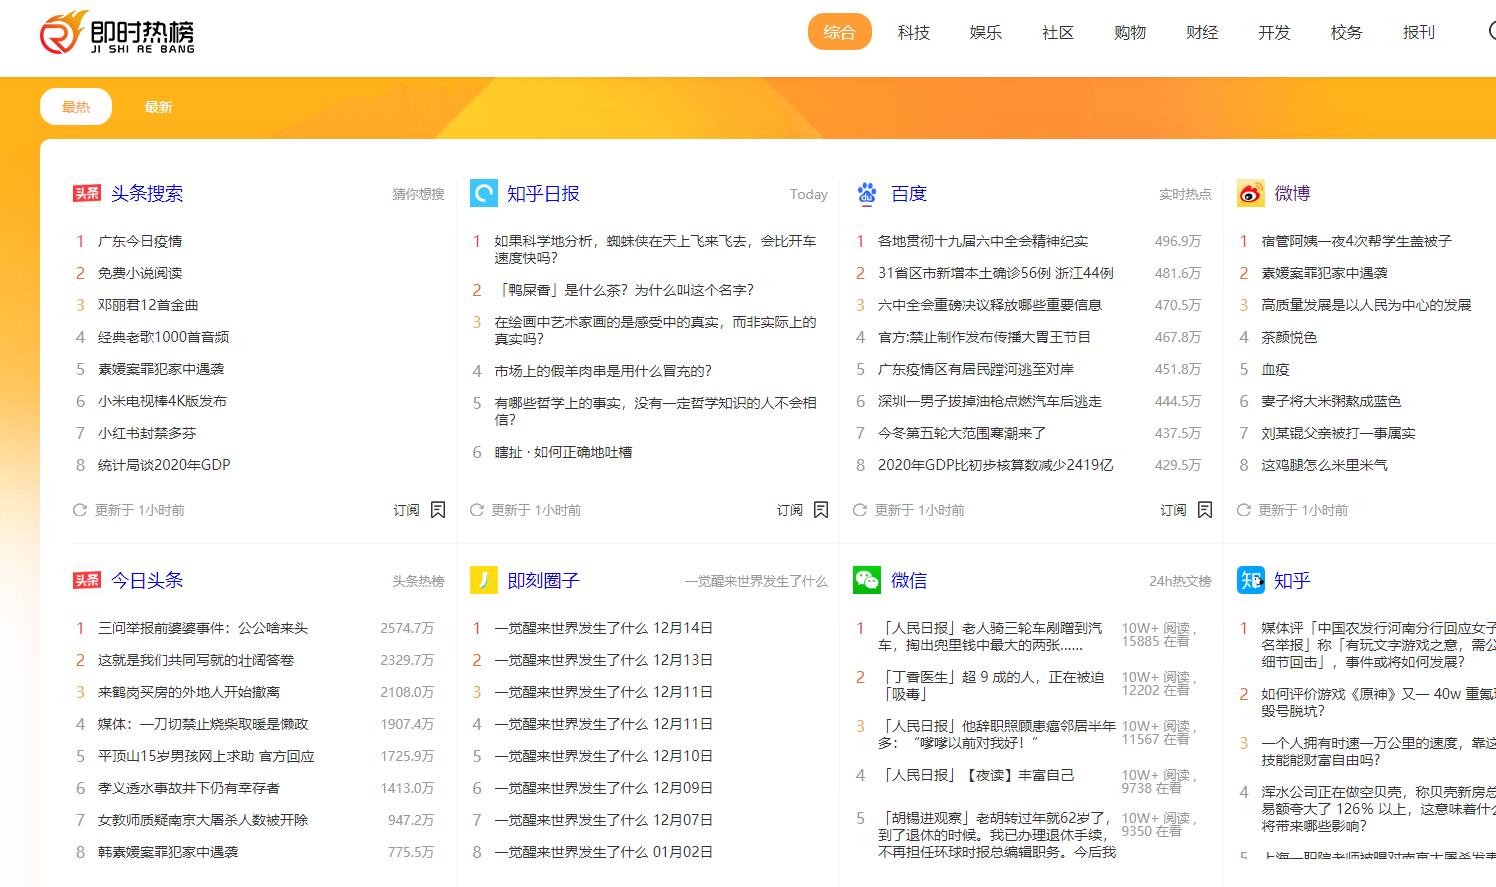Refresh the 百度 list via circular arrow icon
Viewport: 1496px width, 887px height.
coord(861,510)
